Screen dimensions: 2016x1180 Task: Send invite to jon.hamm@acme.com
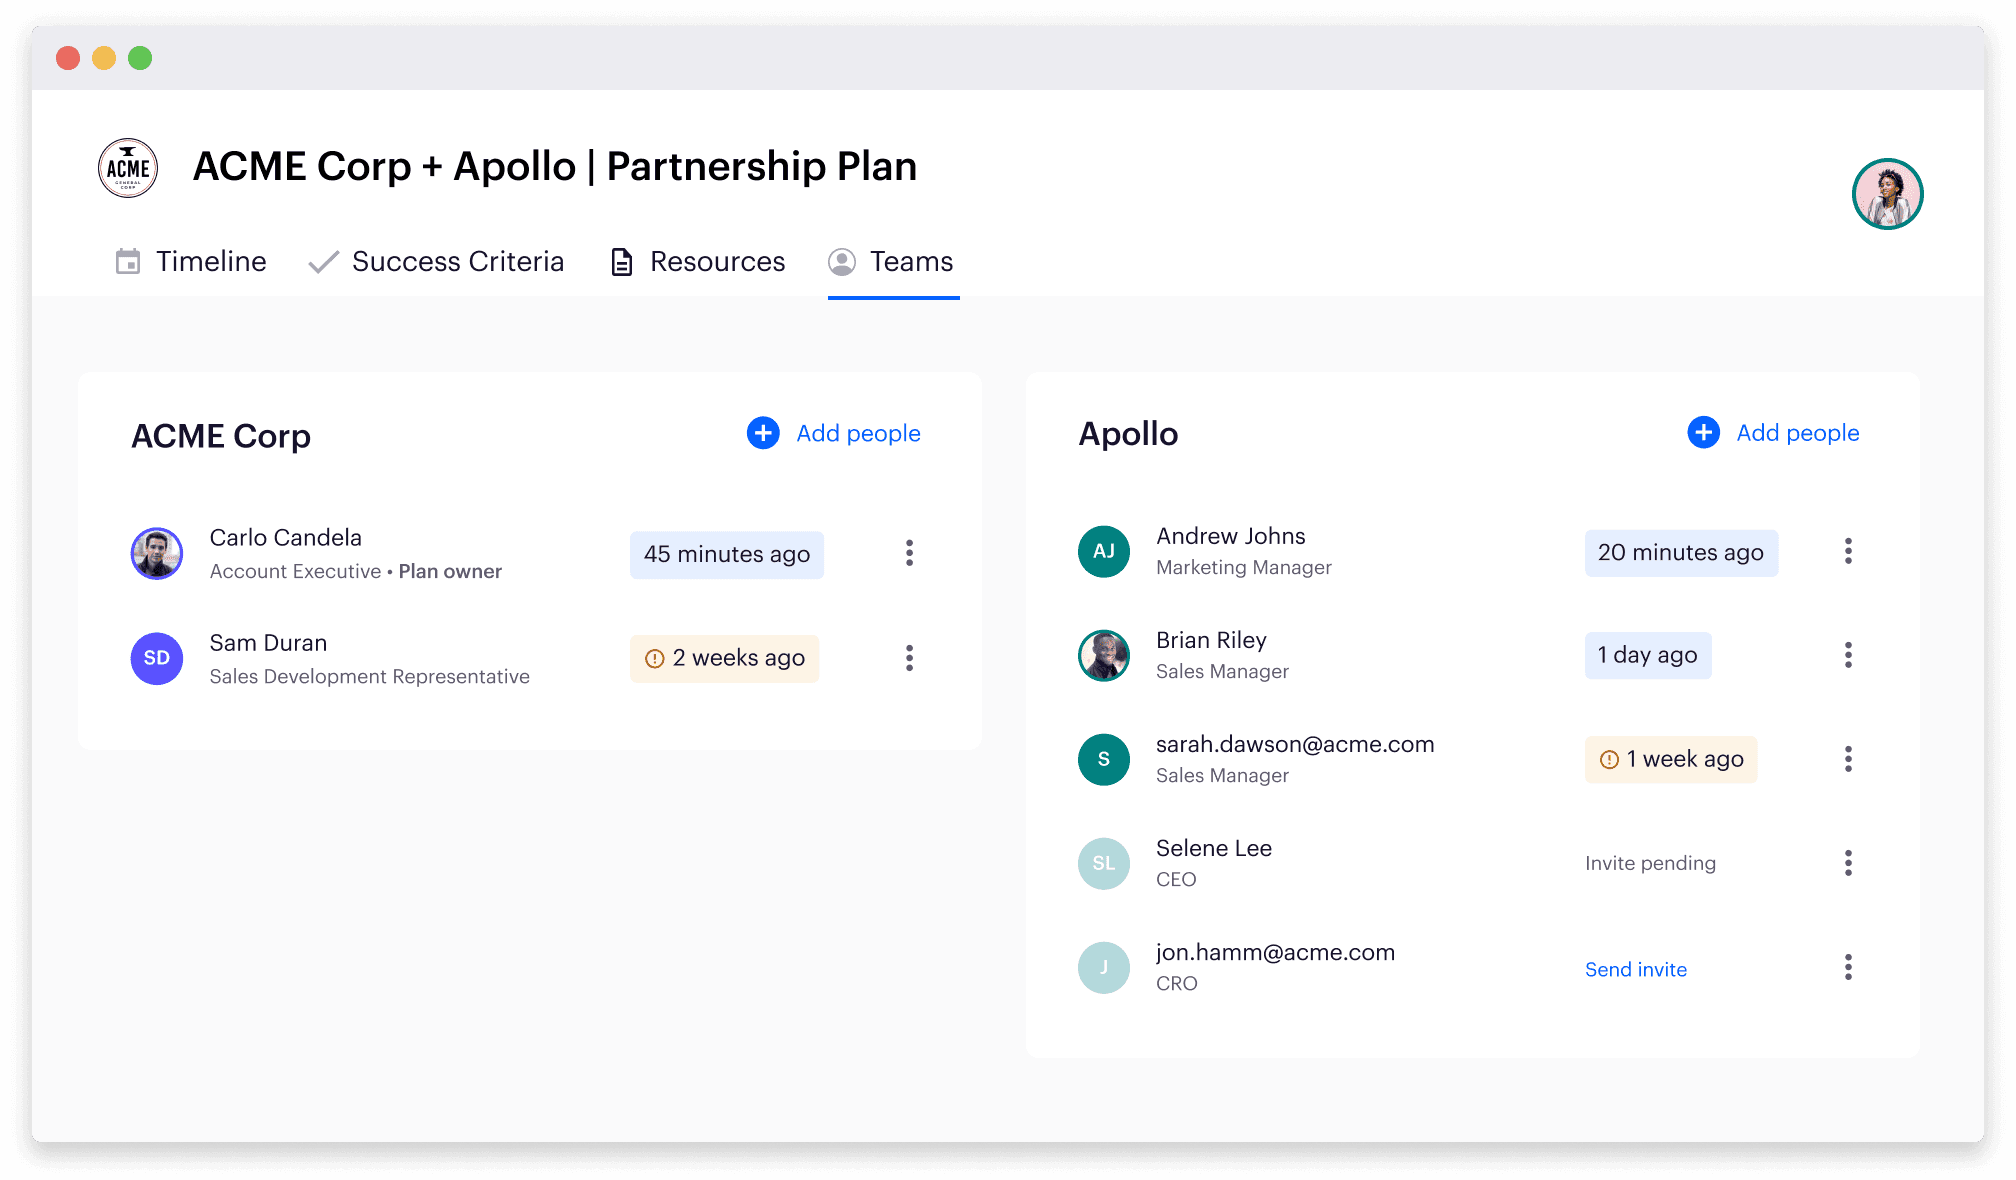(1632, 969)
